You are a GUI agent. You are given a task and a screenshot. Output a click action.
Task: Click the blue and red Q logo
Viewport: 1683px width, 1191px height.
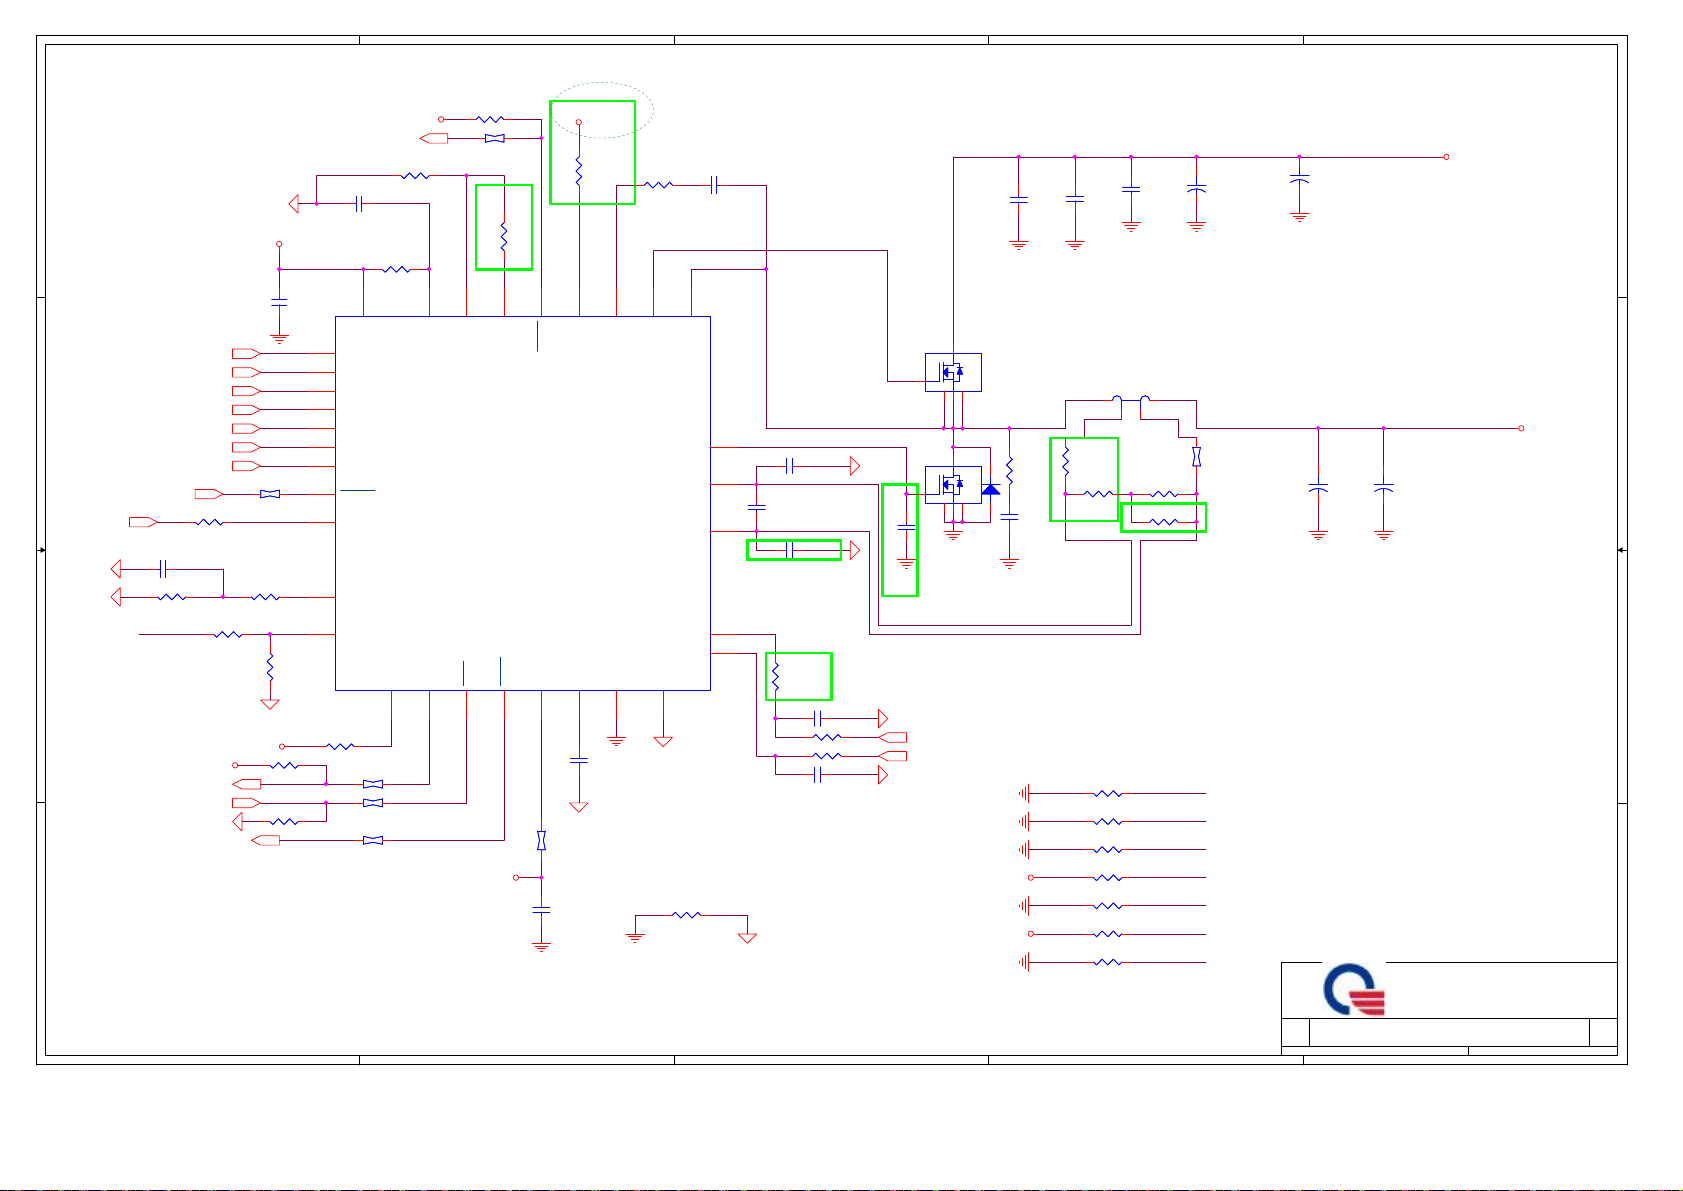[1354, 990]
